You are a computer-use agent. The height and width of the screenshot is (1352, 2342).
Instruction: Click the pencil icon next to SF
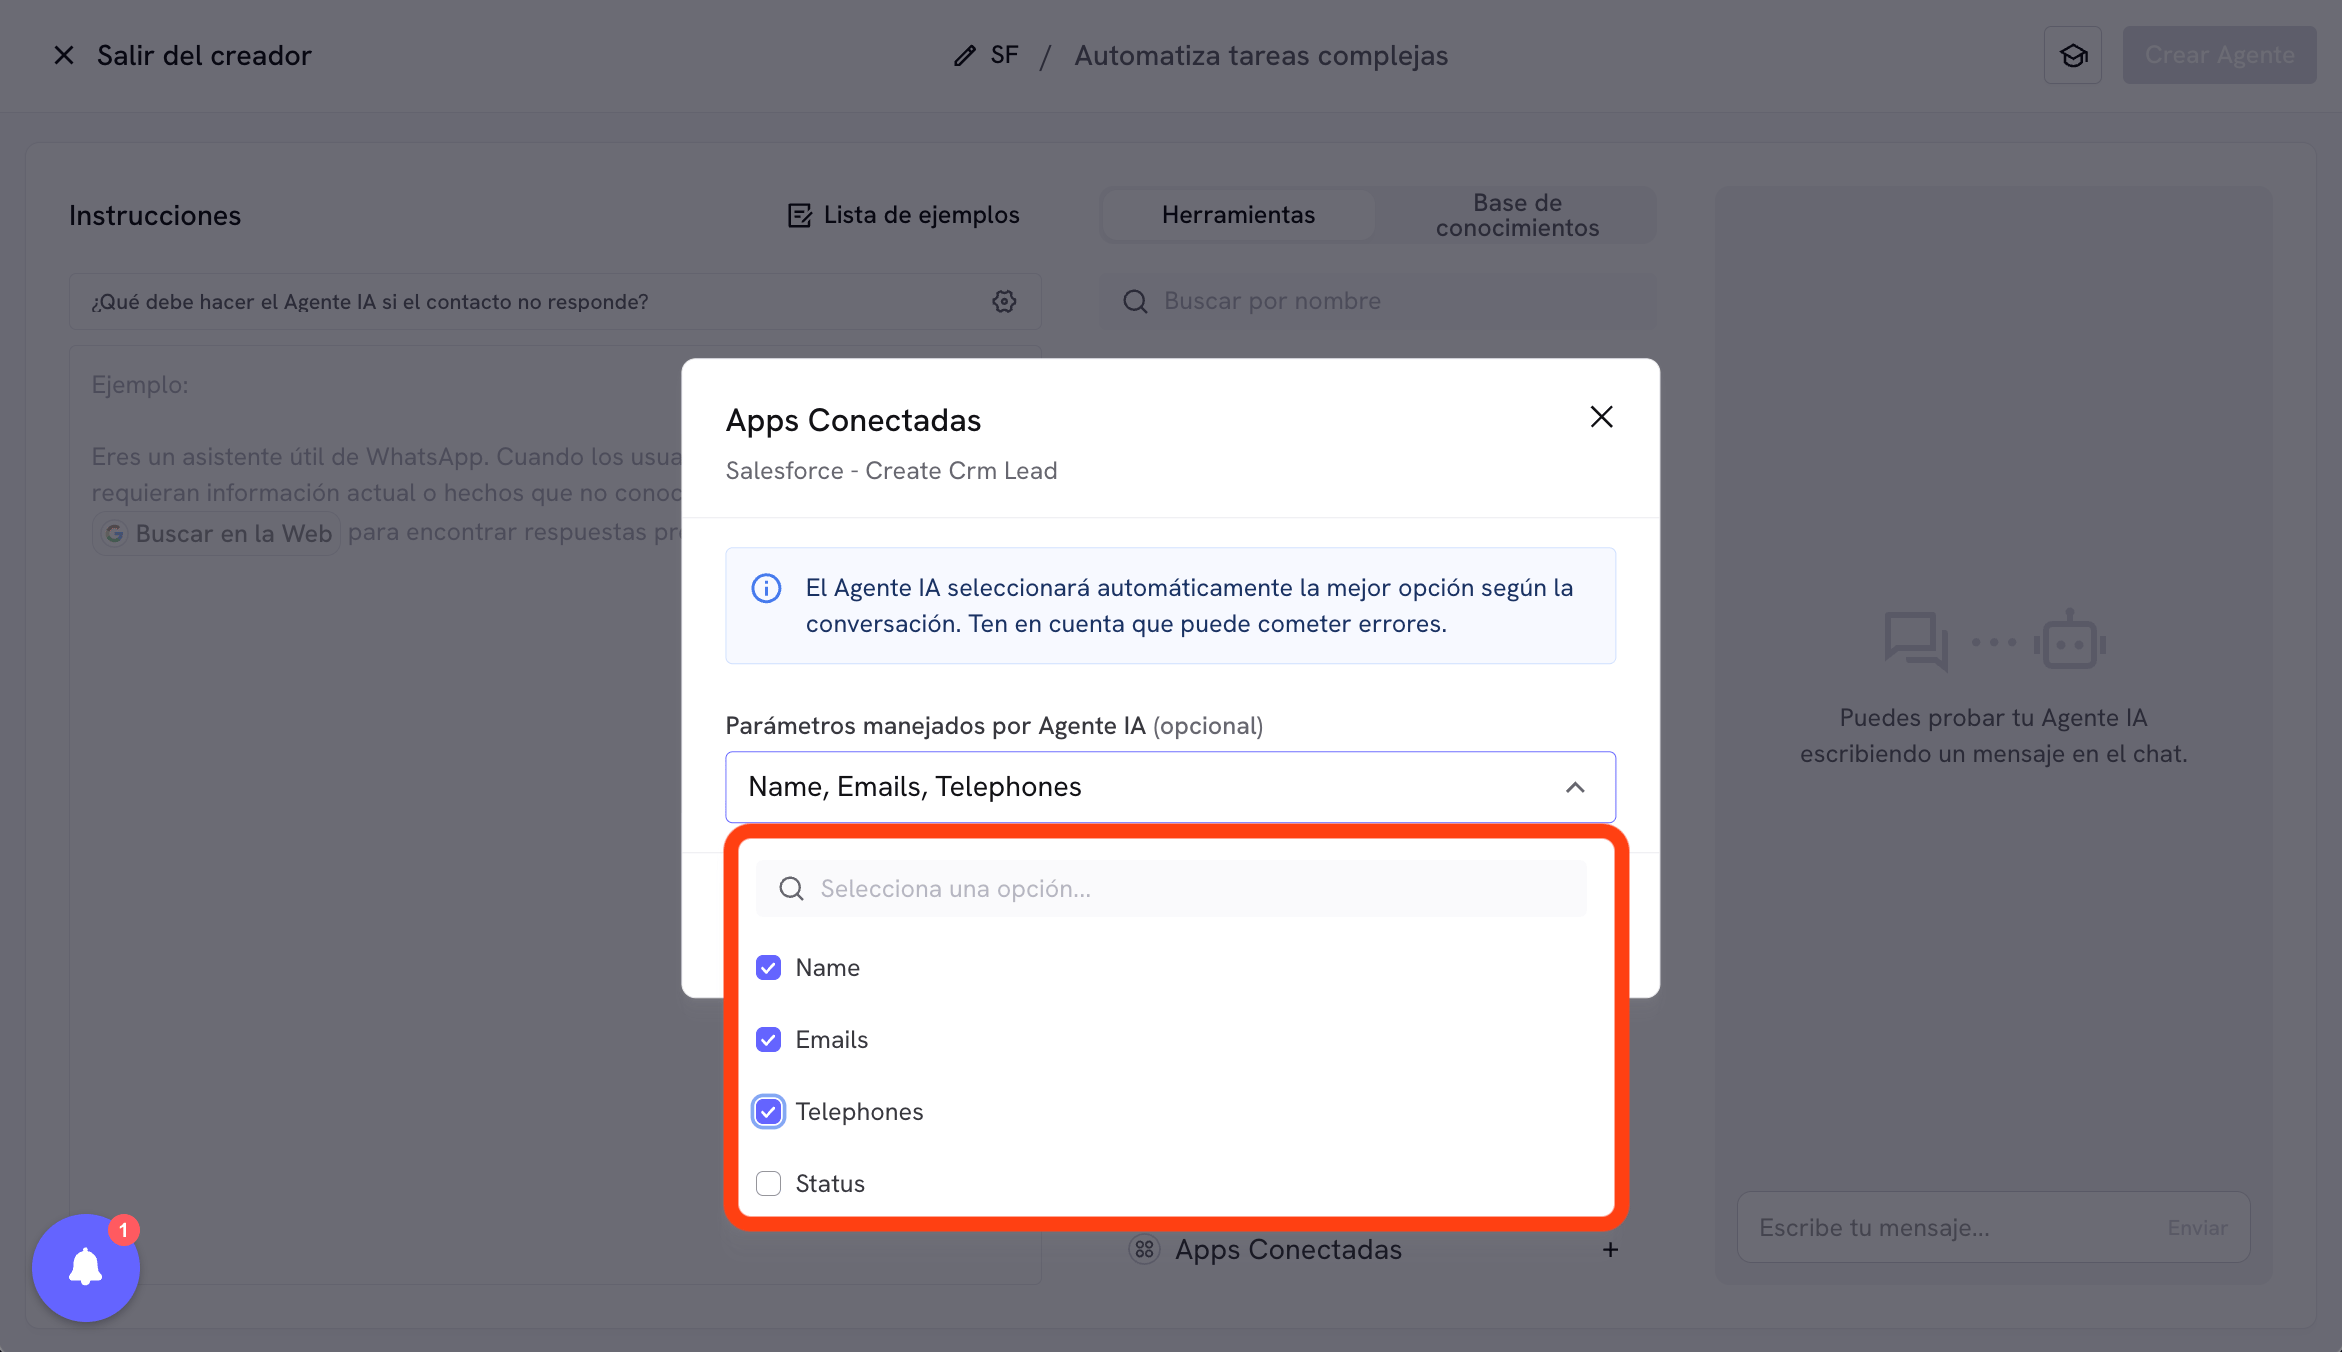click(x=964, y=55)
